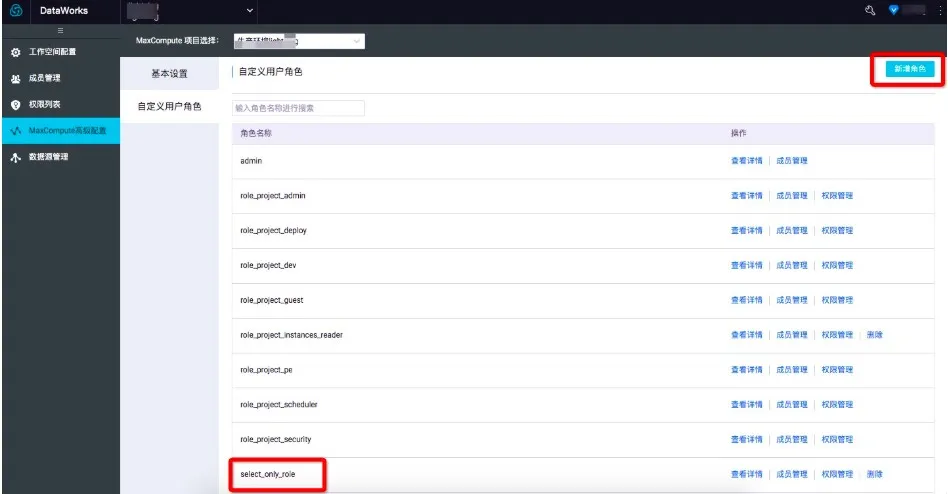Open 权限管理 for role_project_instances_reader
This screenshot has height=494, width=948.
click(837, 335)
